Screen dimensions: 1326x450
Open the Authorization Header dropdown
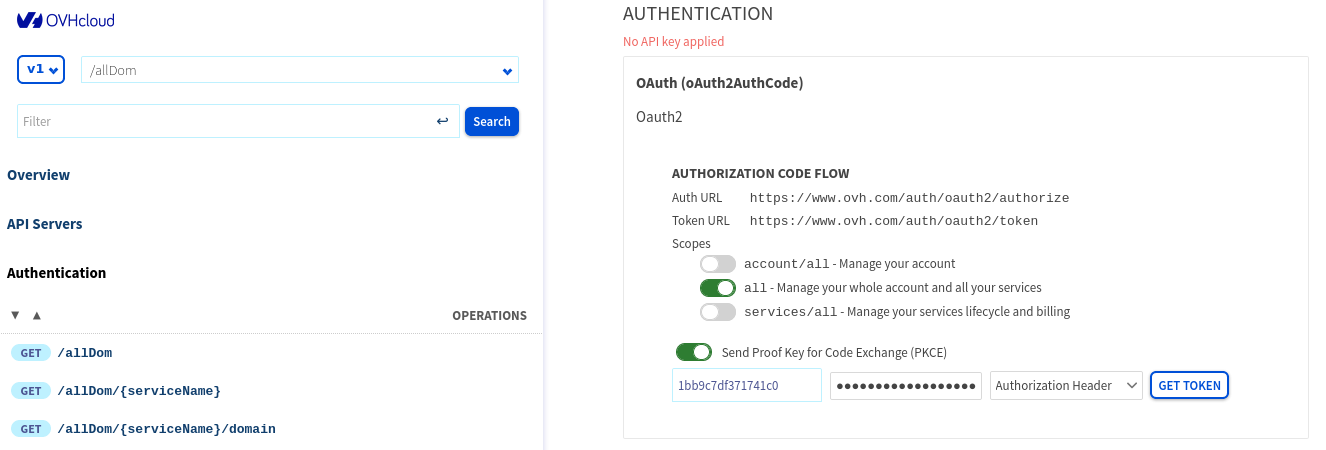tap(1066, 385)
